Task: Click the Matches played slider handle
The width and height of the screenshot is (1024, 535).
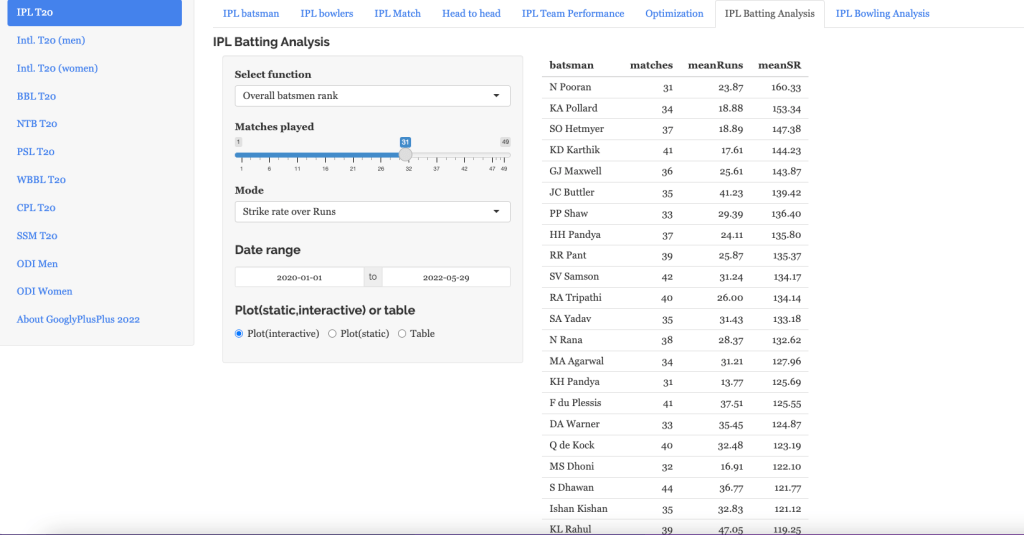Action: coord(405,155)
